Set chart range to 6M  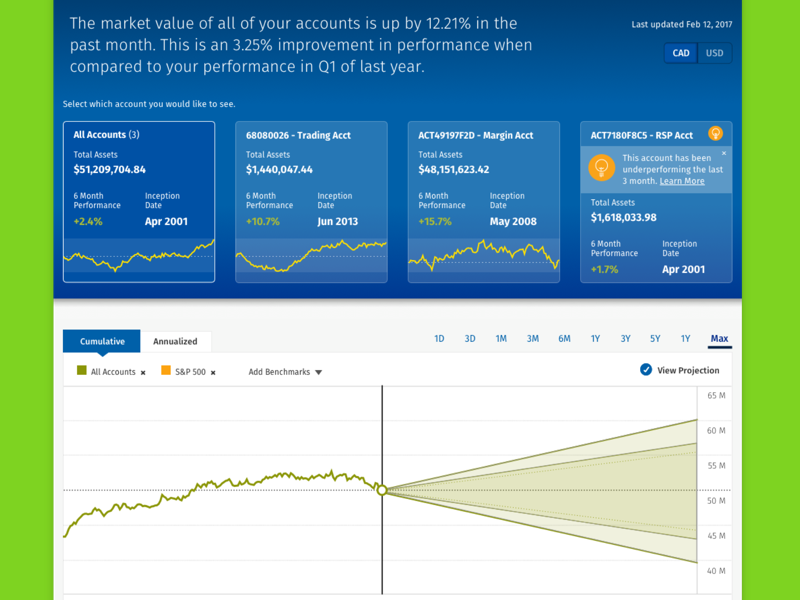click(564, 339)
